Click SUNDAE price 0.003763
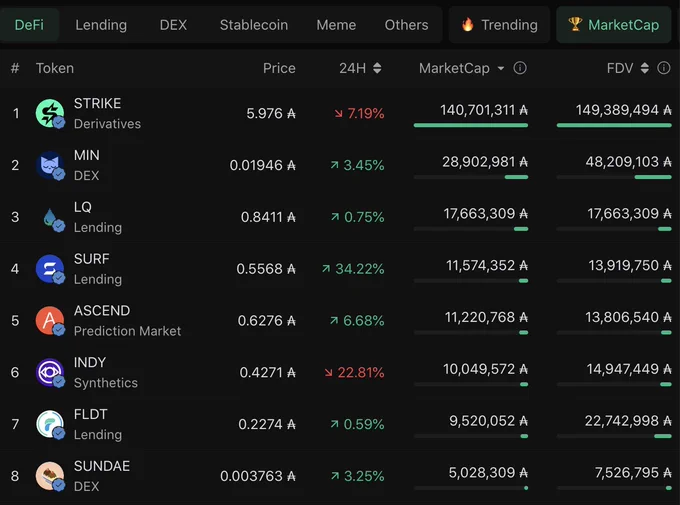 258,476
